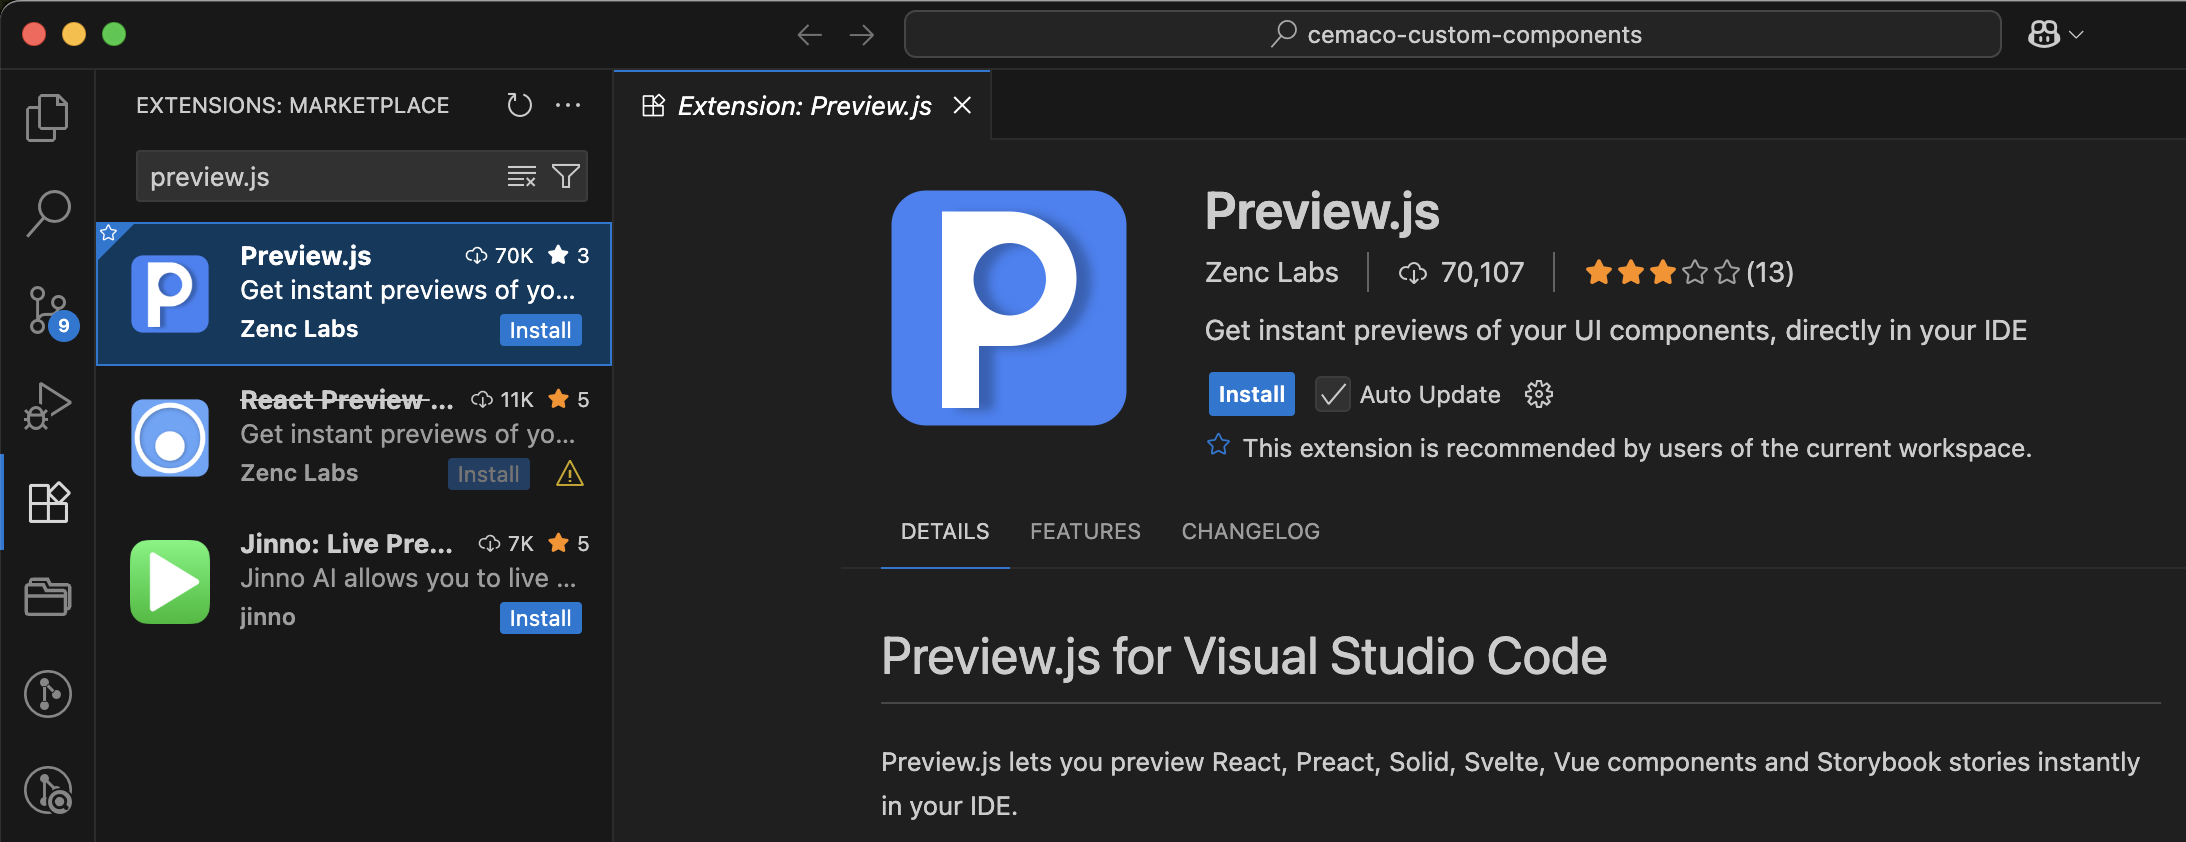Click the Preview.js for Visual Studio Code heading
2186x842 pixels.
point(1243,657)
